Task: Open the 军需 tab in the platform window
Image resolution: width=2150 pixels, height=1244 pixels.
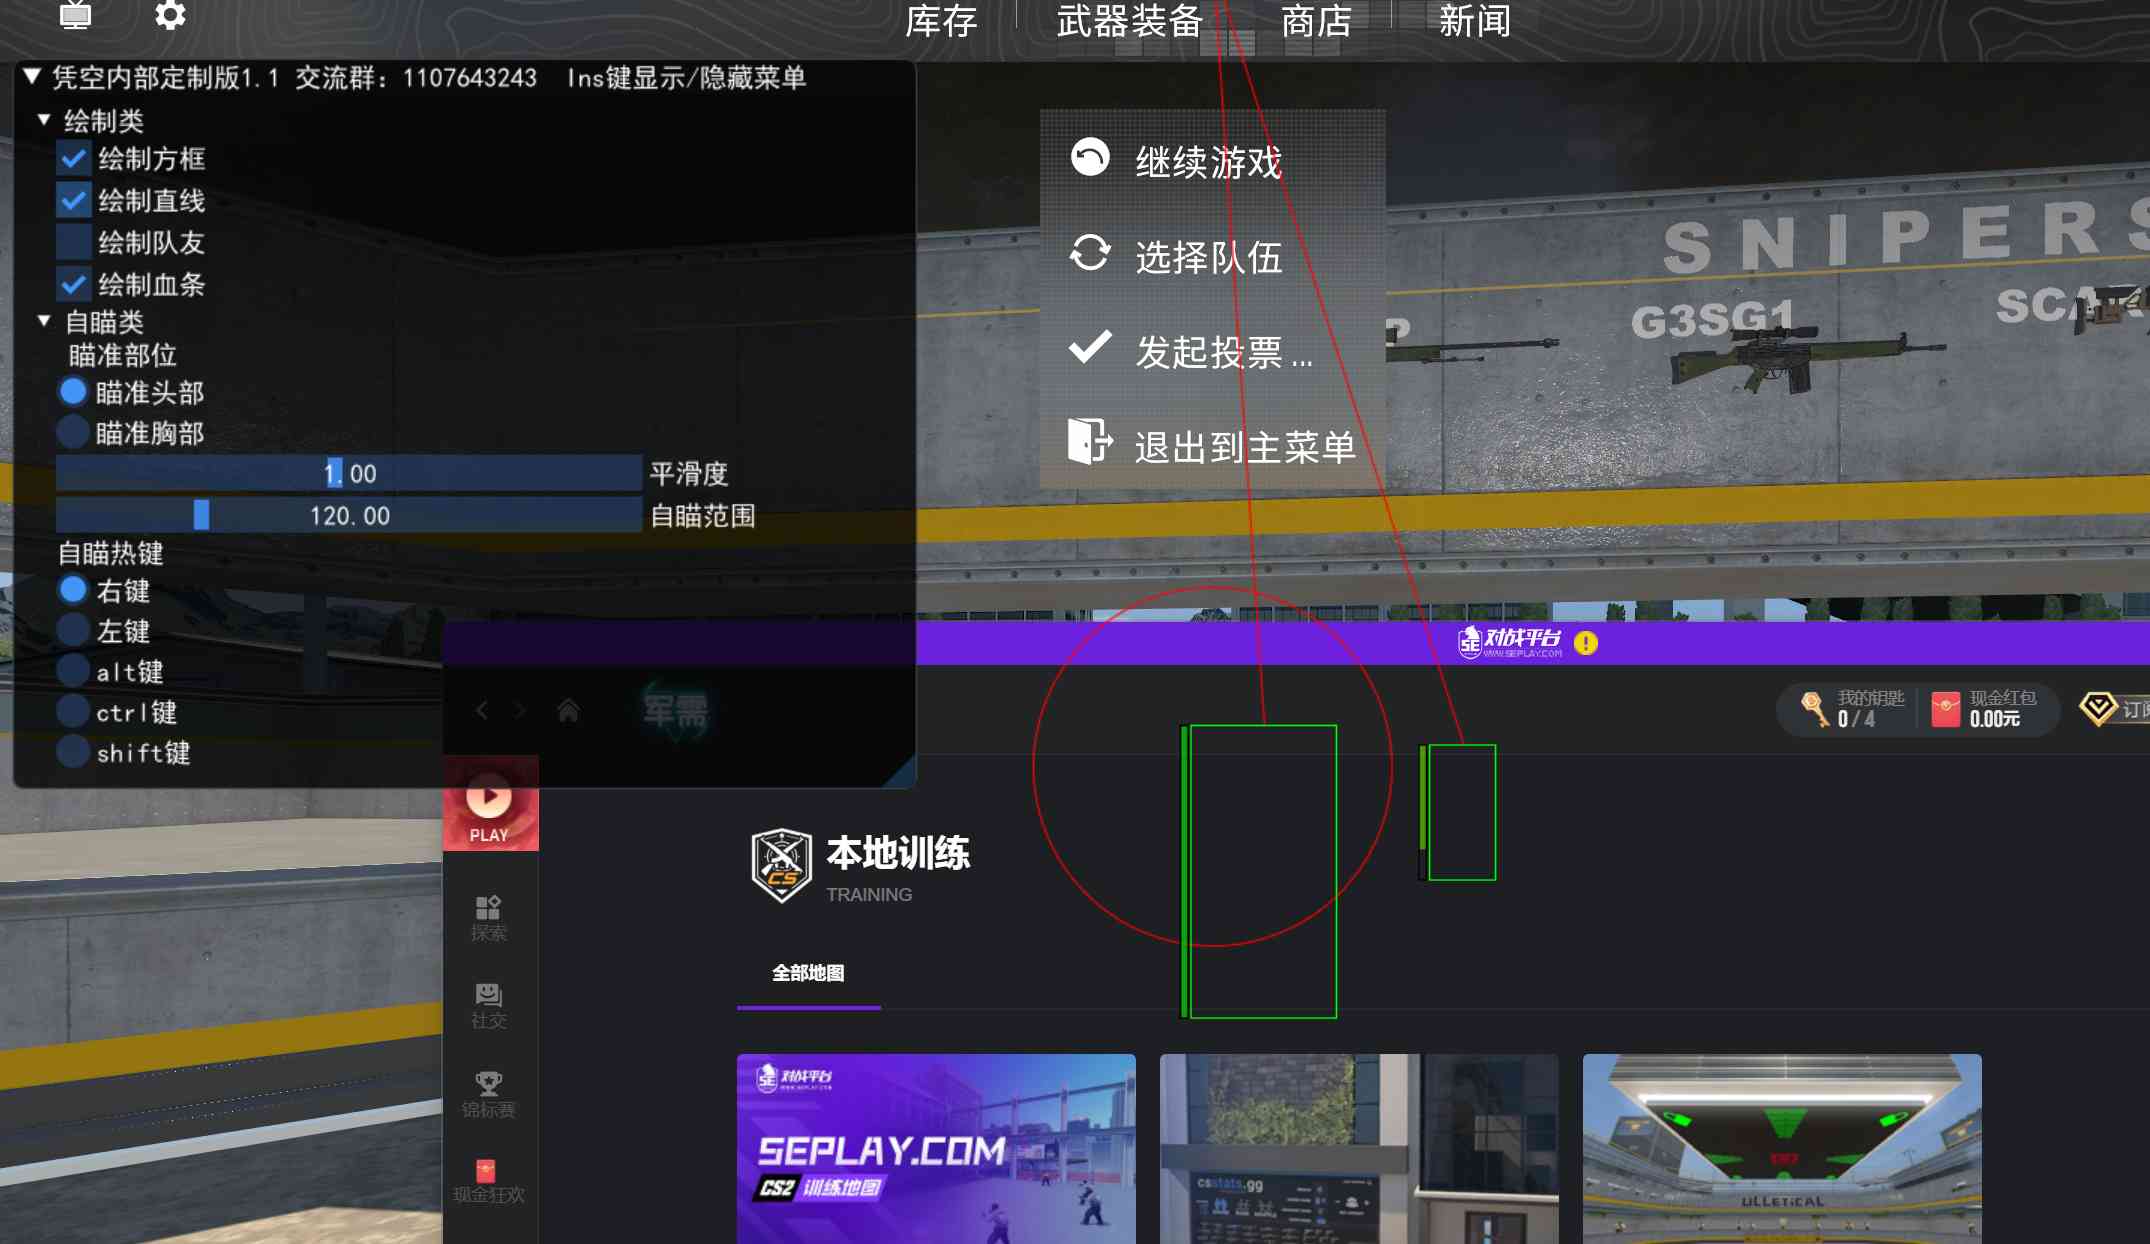Action: [676, 712]
